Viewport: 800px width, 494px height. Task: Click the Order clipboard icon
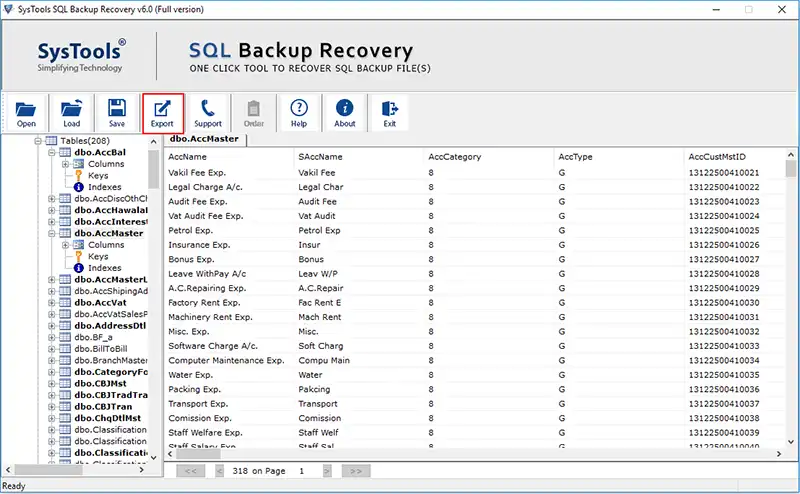point(254,108)
